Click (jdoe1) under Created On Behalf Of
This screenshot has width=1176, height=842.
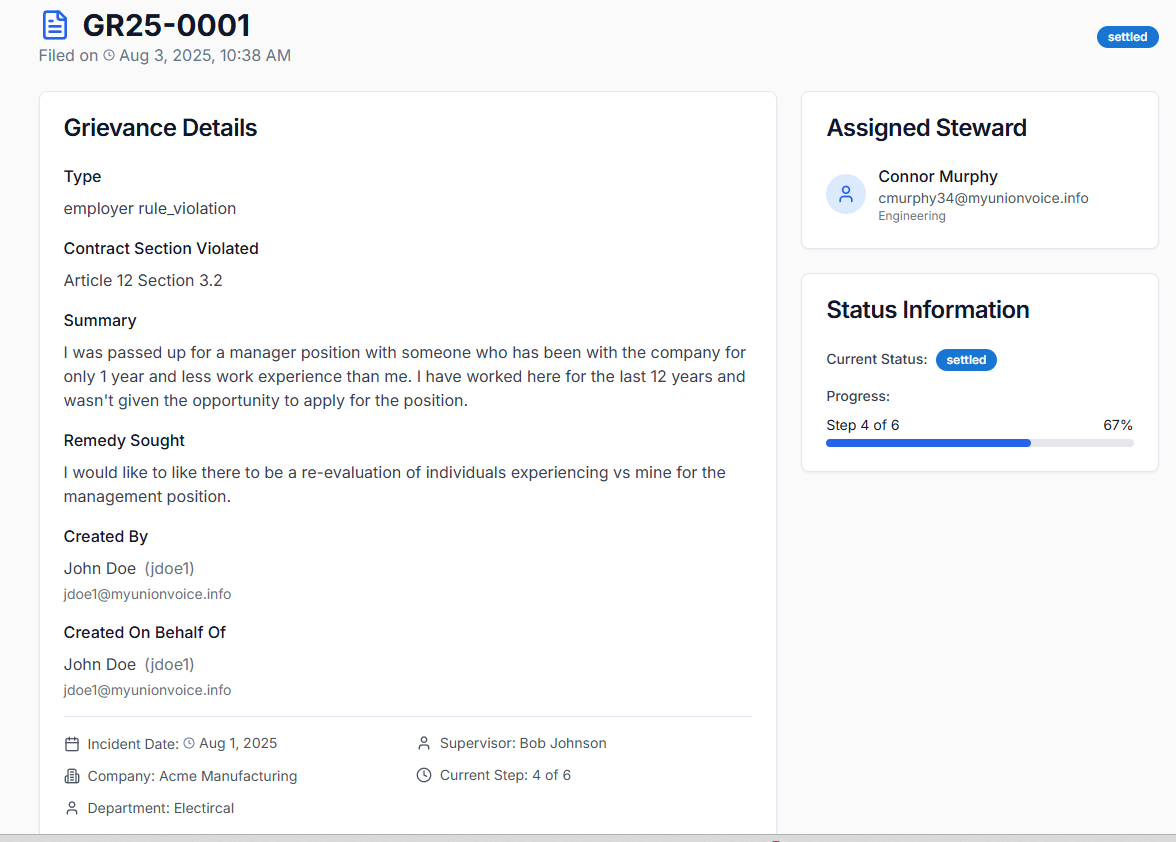(169, 663)
